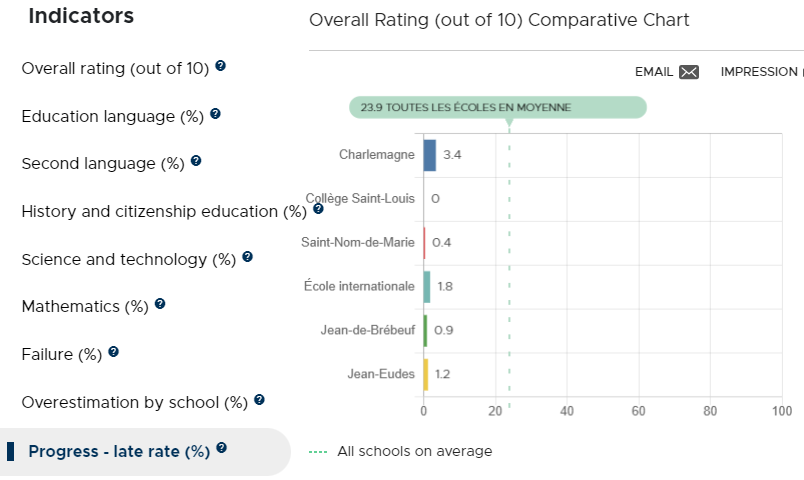Select Progress - late rate (%) indicator
The height and width of the screenshot is (480, 804).
(x=119, y=451)
